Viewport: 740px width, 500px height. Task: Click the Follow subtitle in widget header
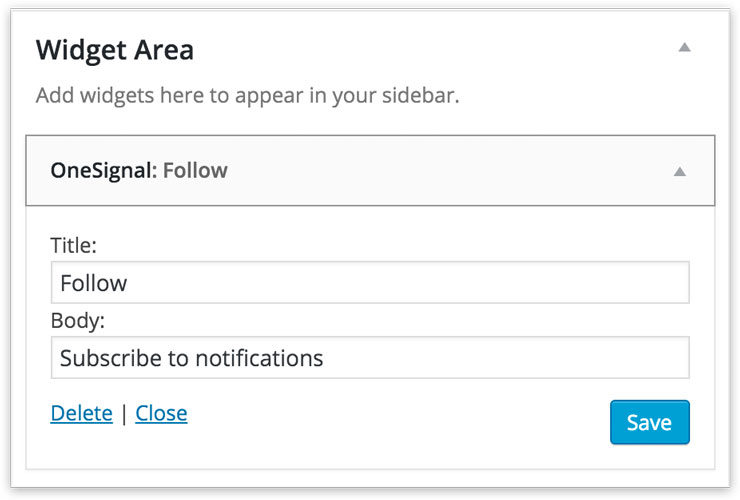[195, 171]
